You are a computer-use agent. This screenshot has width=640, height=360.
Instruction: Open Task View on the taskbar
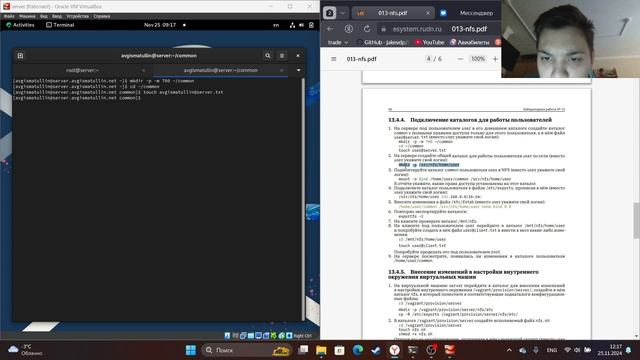click(x=303, y=350)
